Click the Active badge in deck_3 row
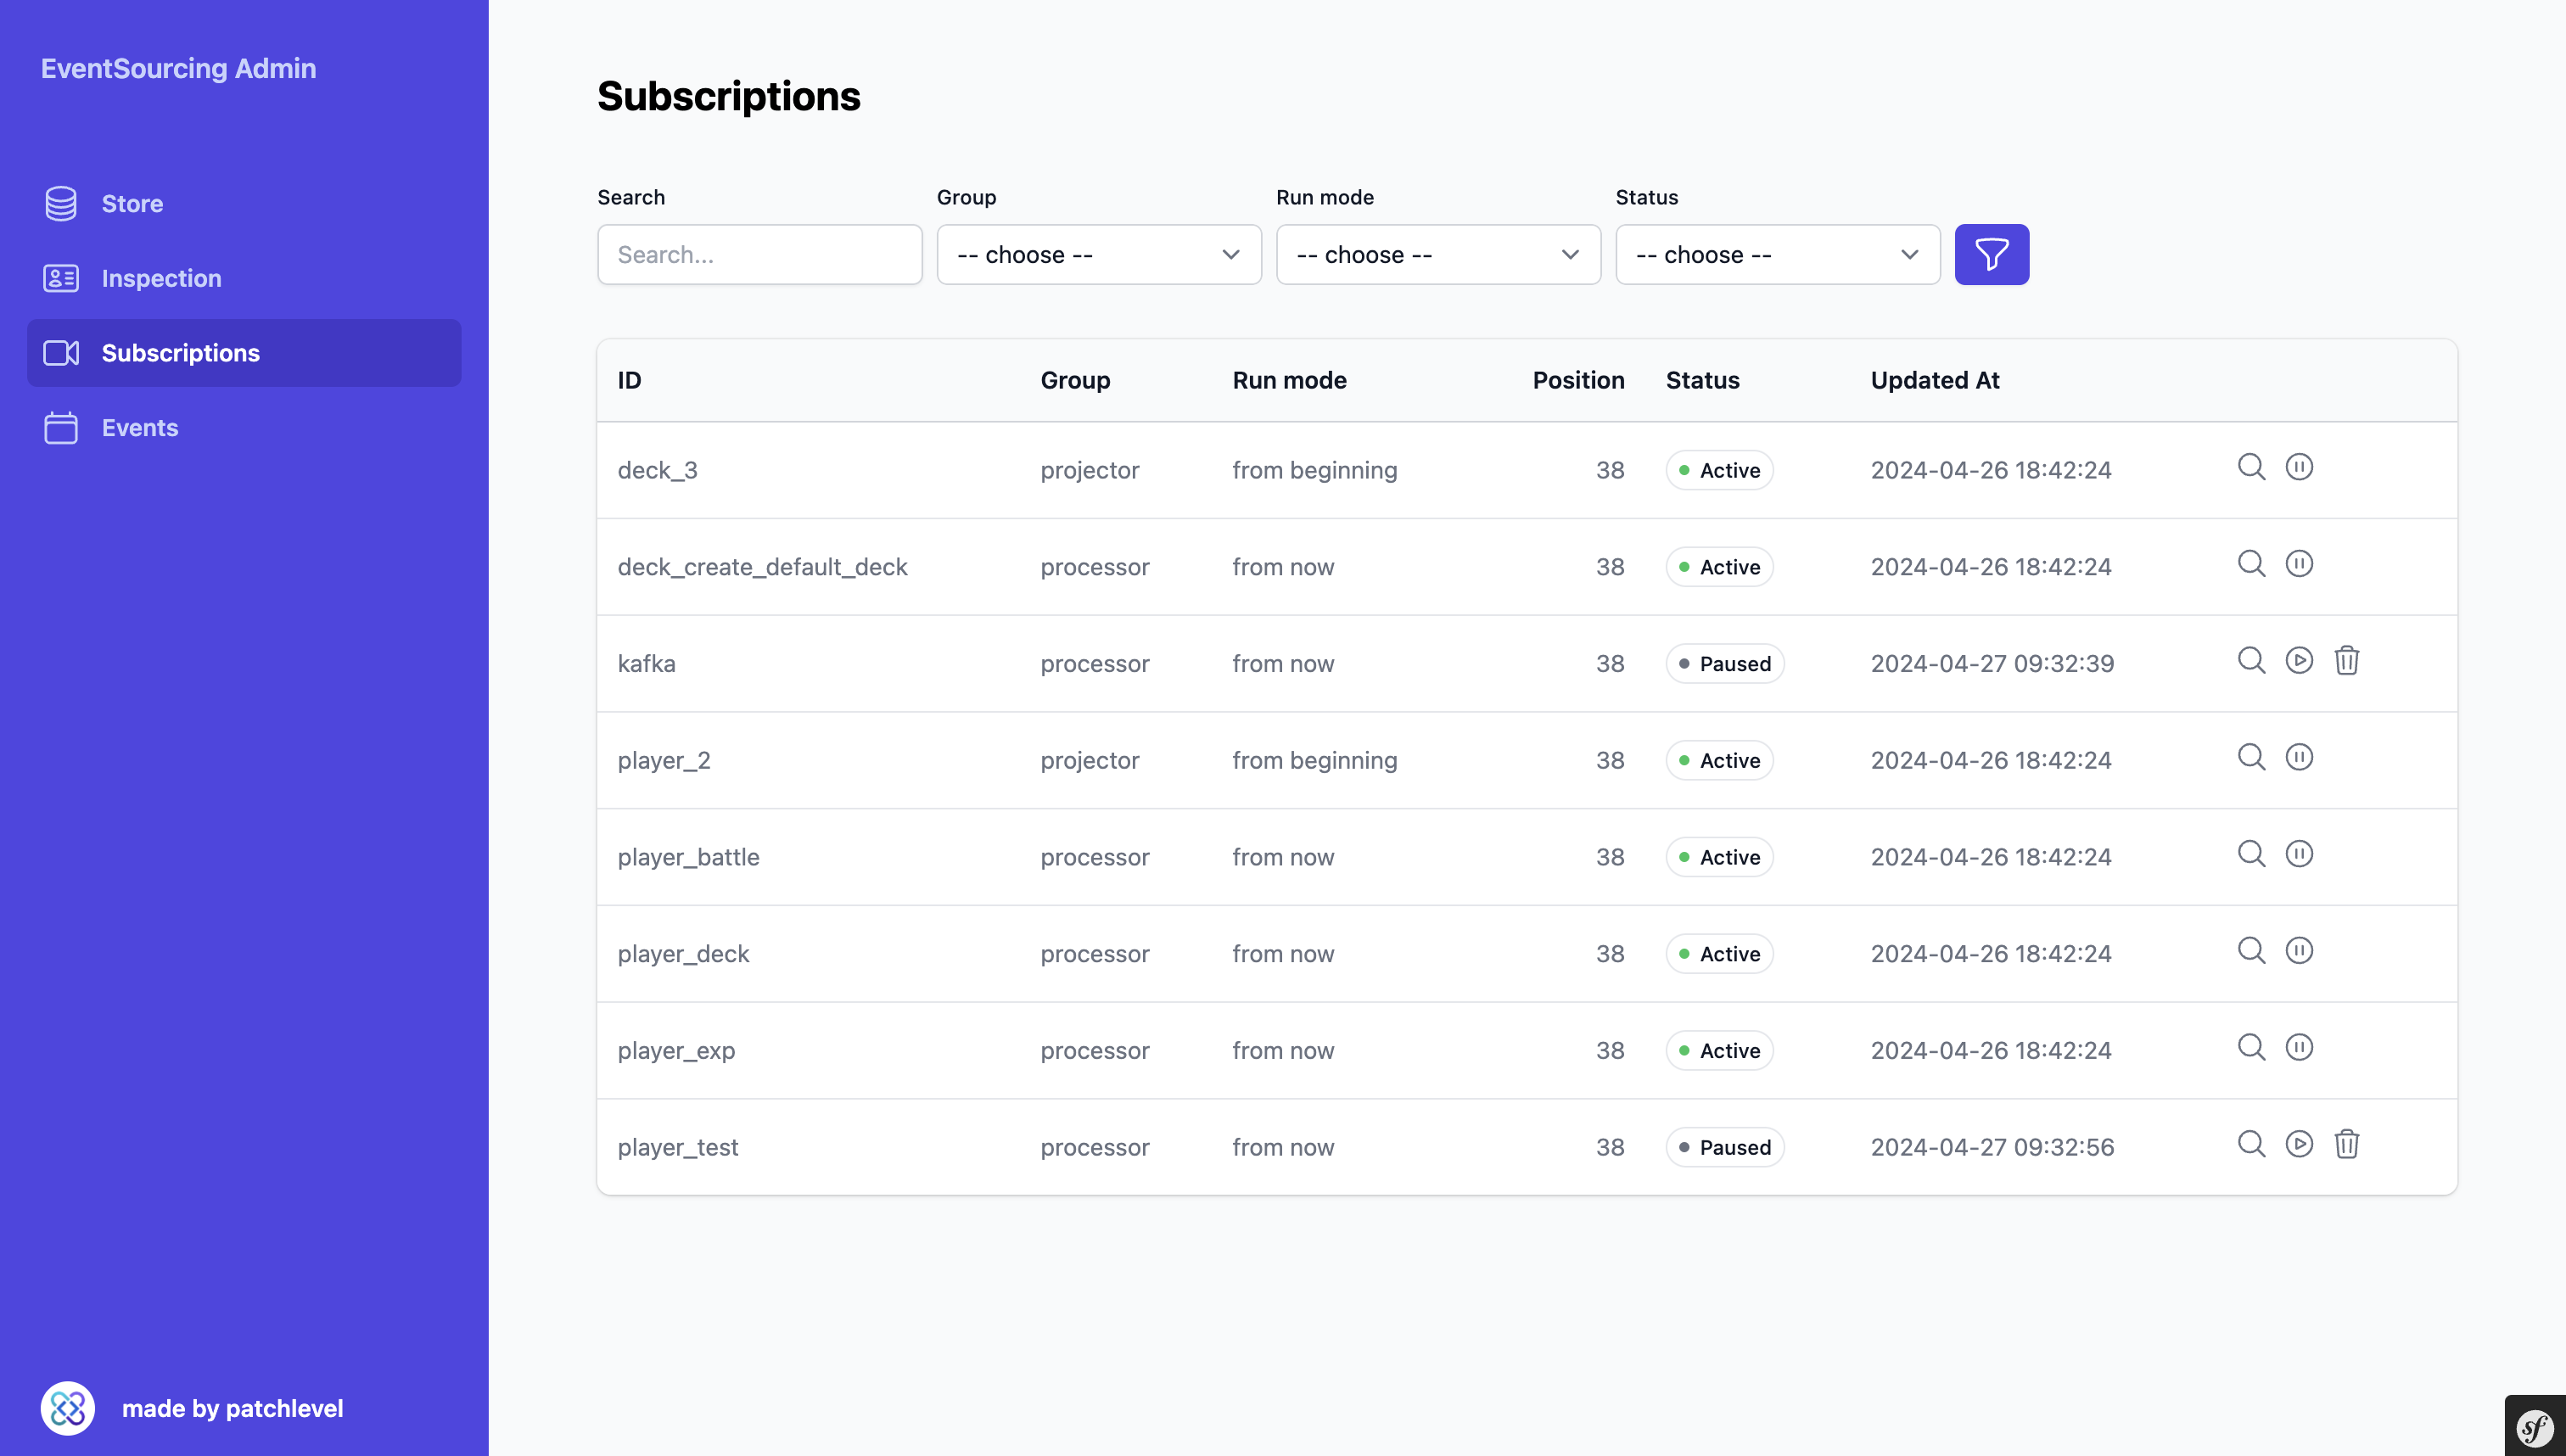This screenshot has height=1456, width=2566. pyautogui.click(x=1719, y=470)
